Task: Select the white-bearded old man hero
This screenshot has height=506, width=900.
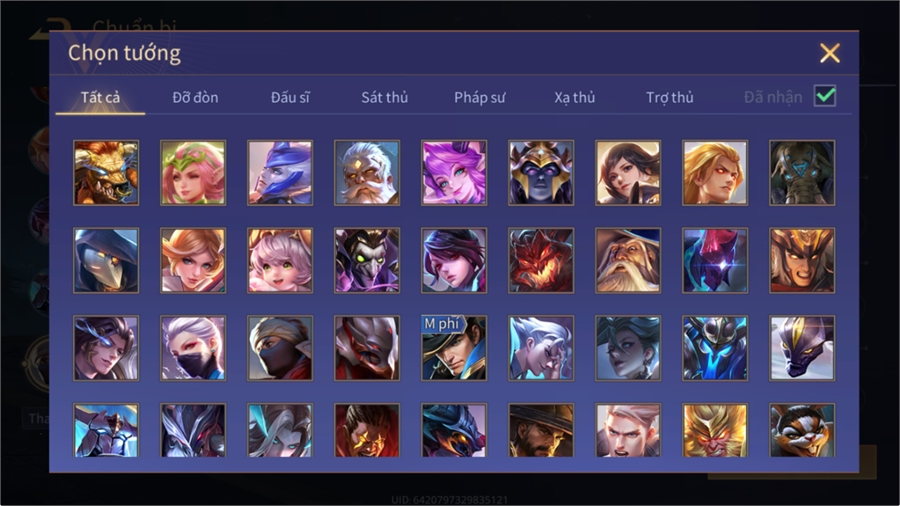Action: 367,173
